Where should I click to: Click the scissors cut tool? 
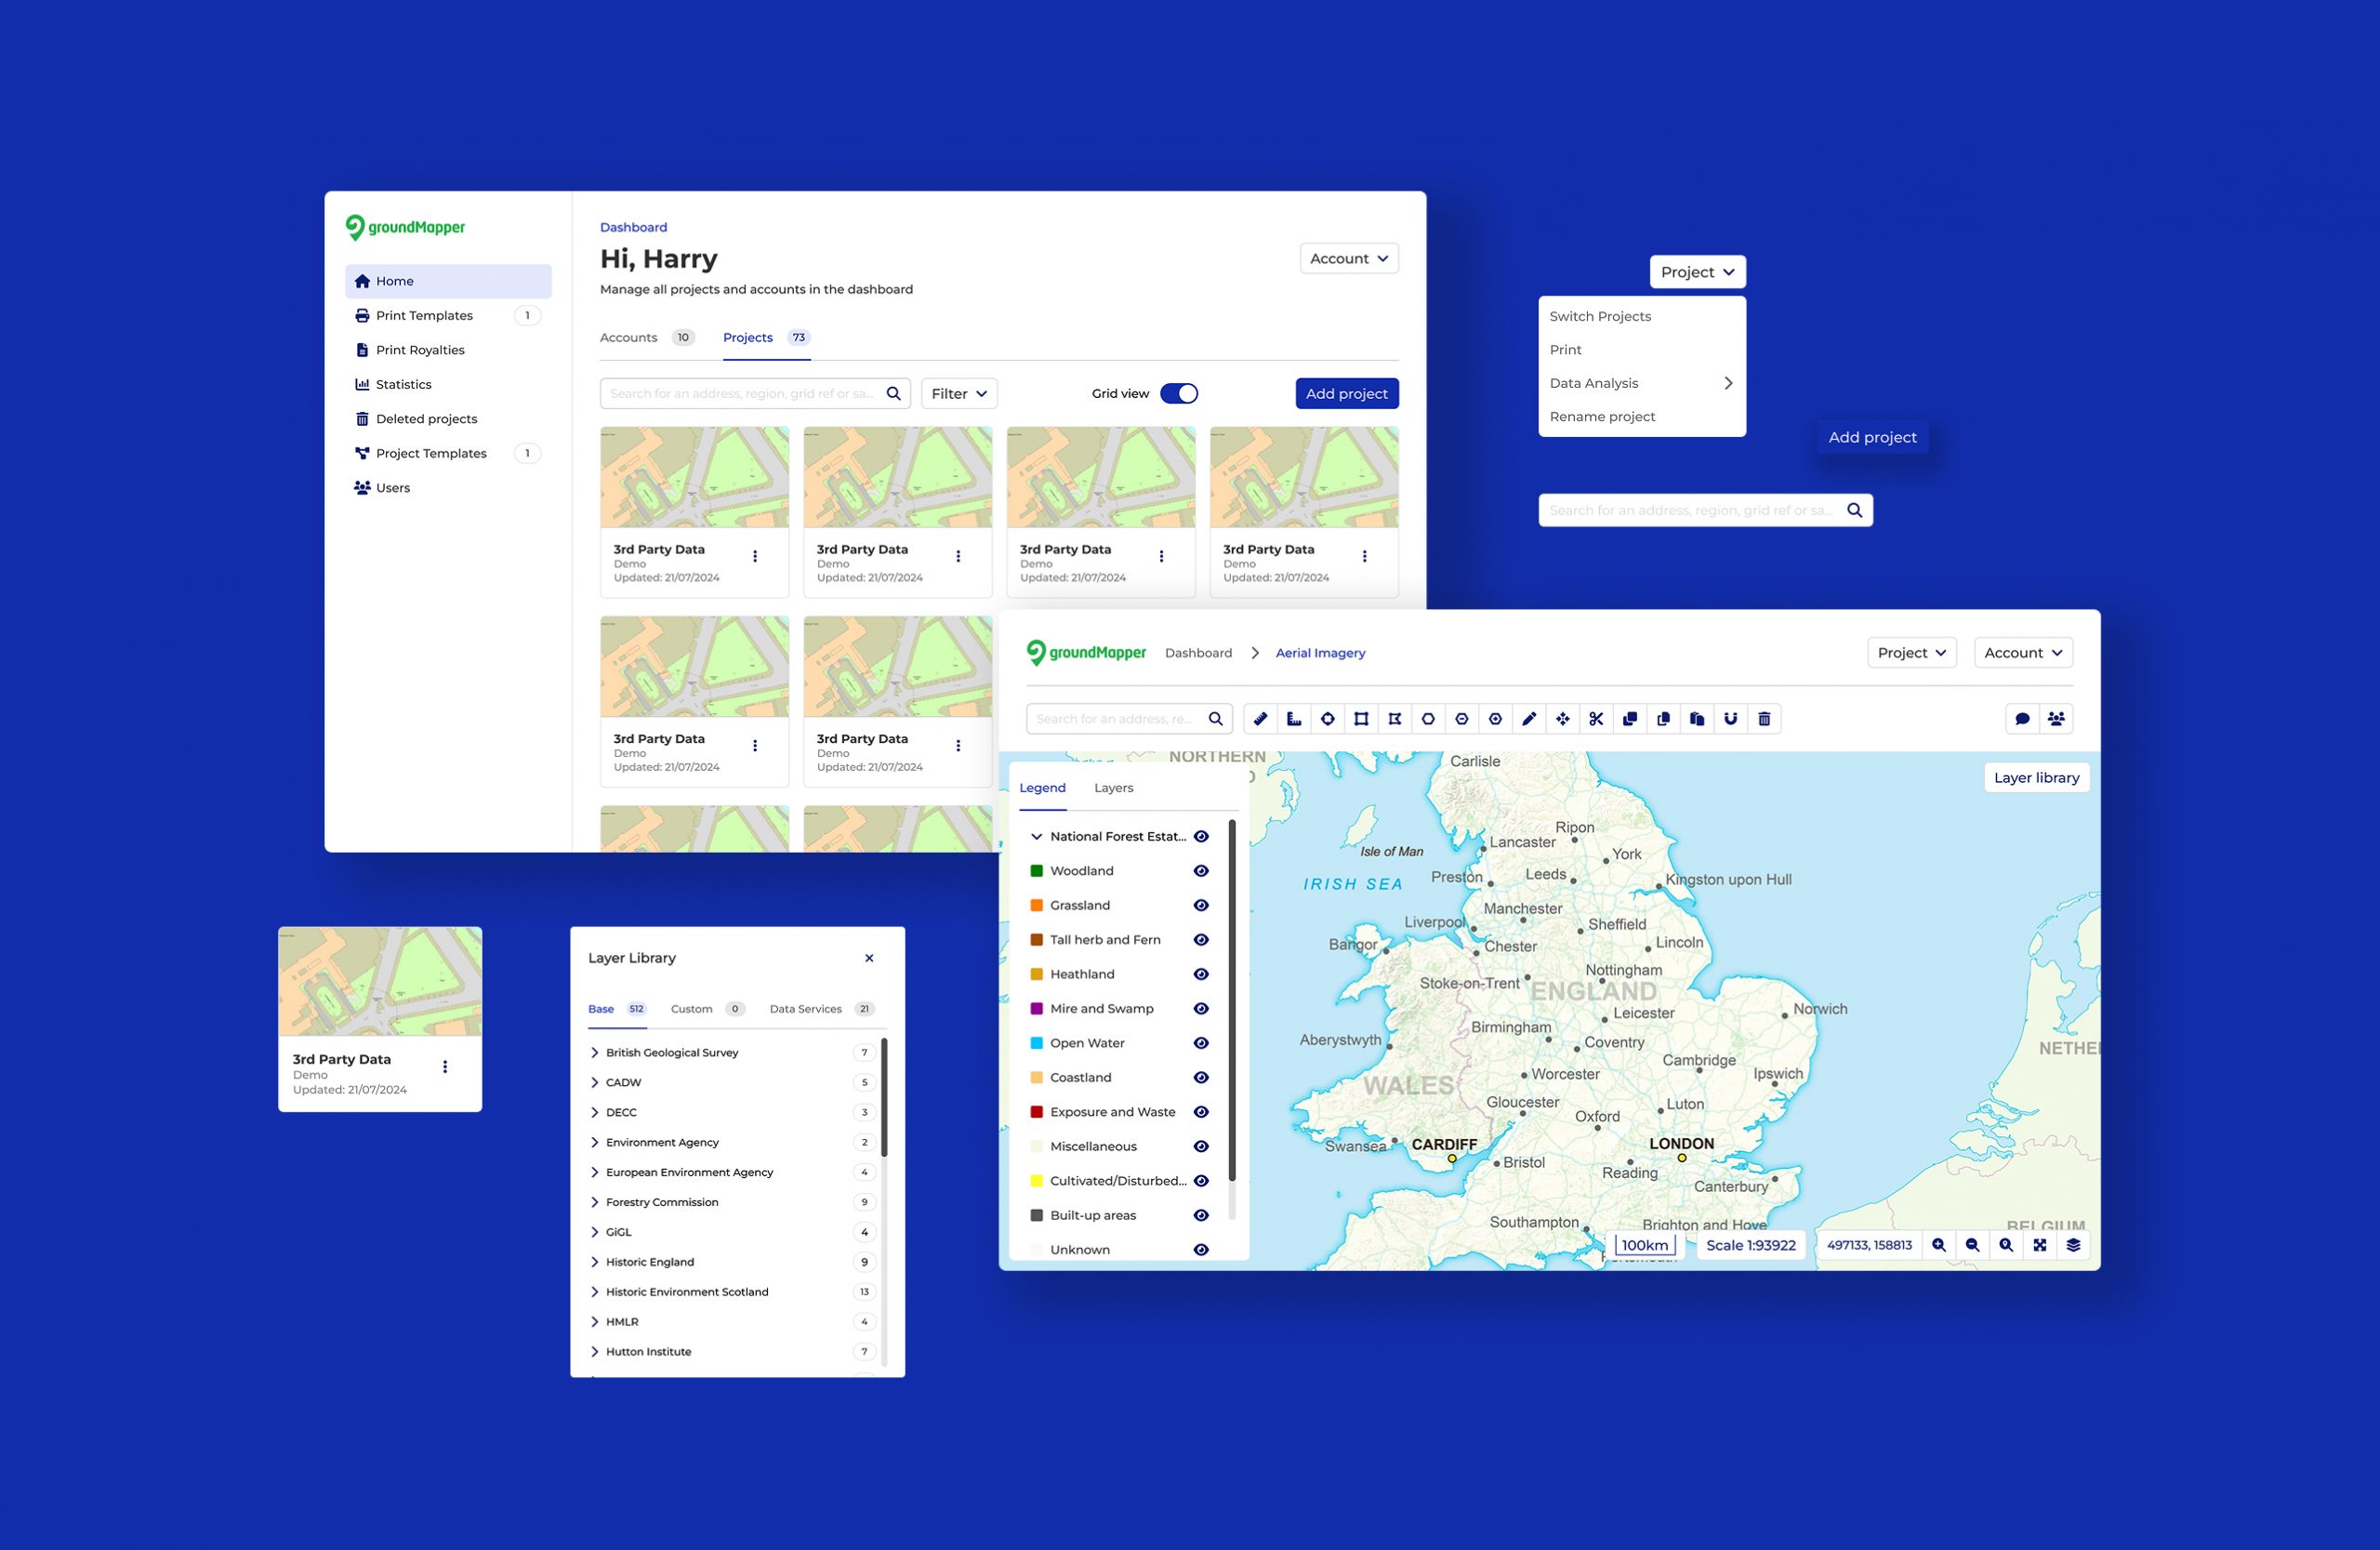click(x=1596, y=719)
